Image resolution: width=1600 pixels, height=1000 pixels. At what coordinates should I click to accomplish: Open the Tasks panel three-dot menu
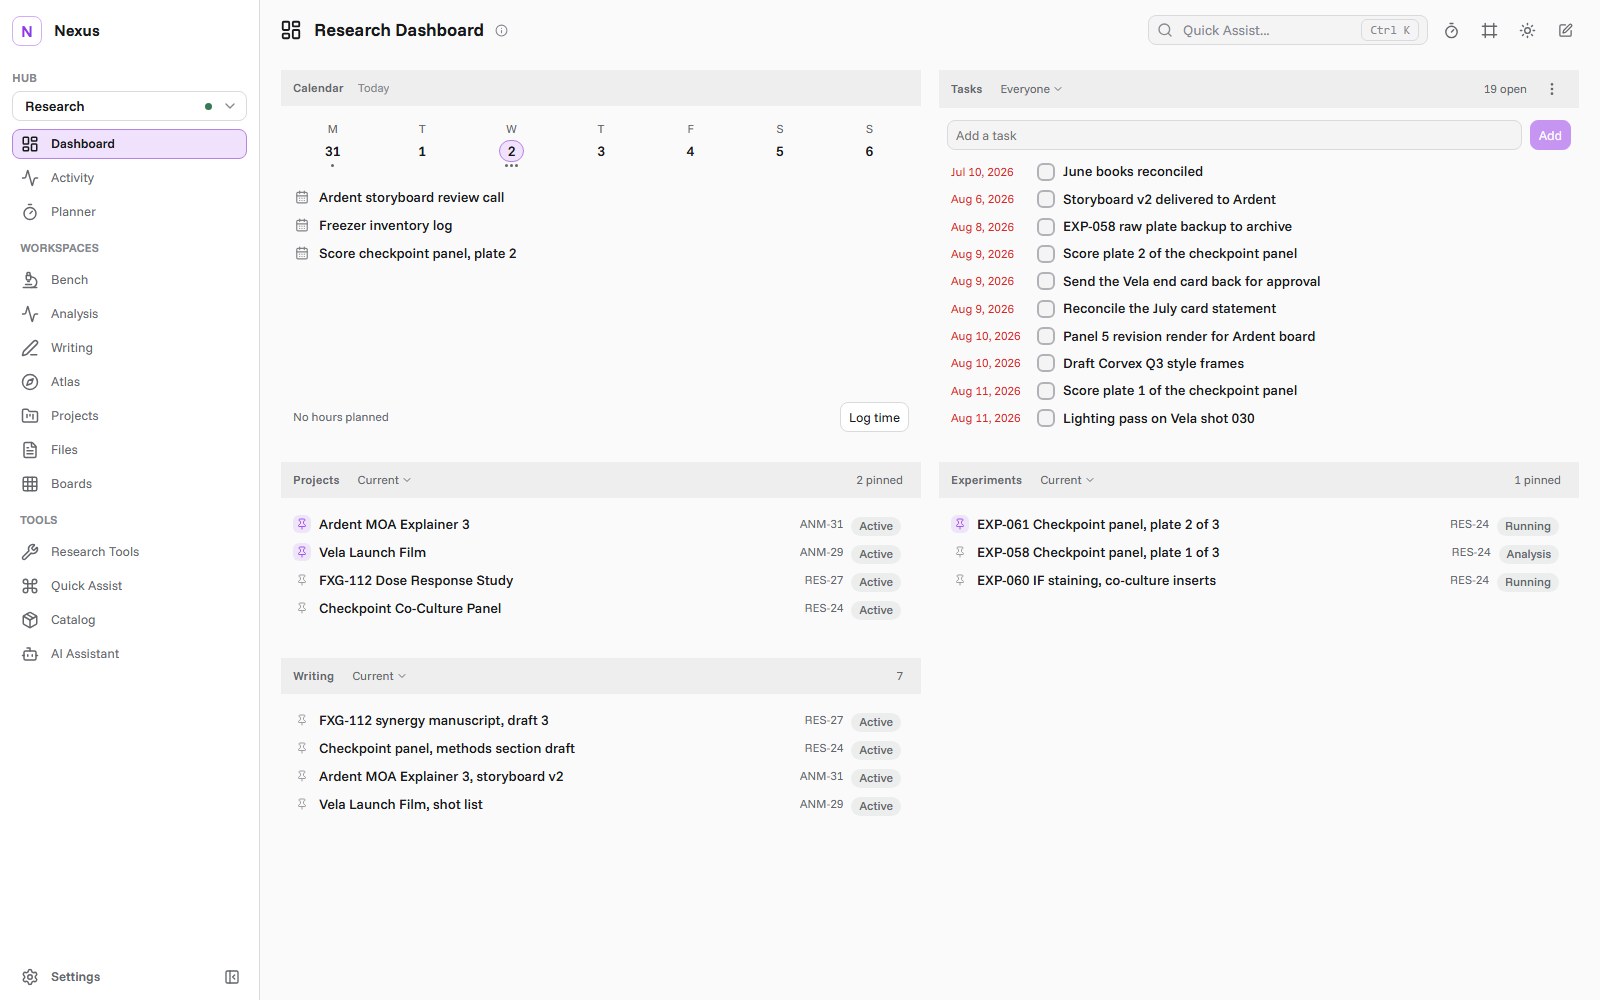coord(1552,89)
